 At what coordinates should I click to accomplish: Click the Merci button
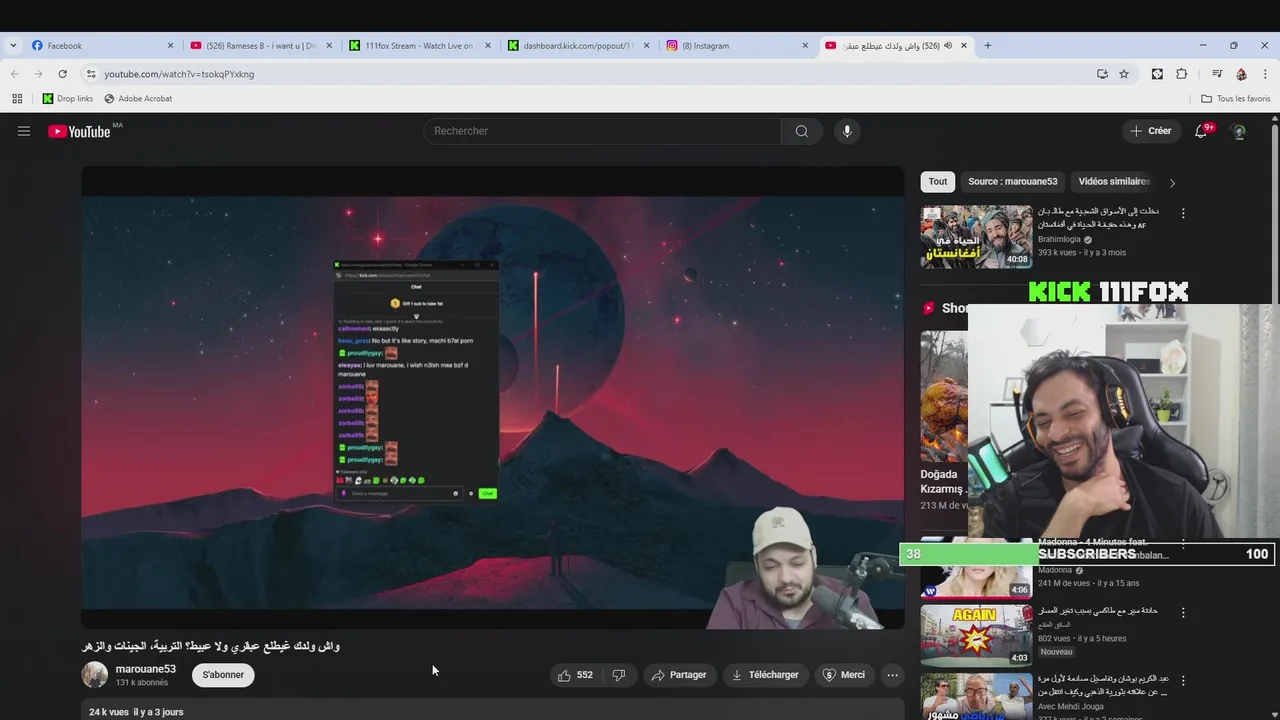pyautogui.click(x=843, y=675)
